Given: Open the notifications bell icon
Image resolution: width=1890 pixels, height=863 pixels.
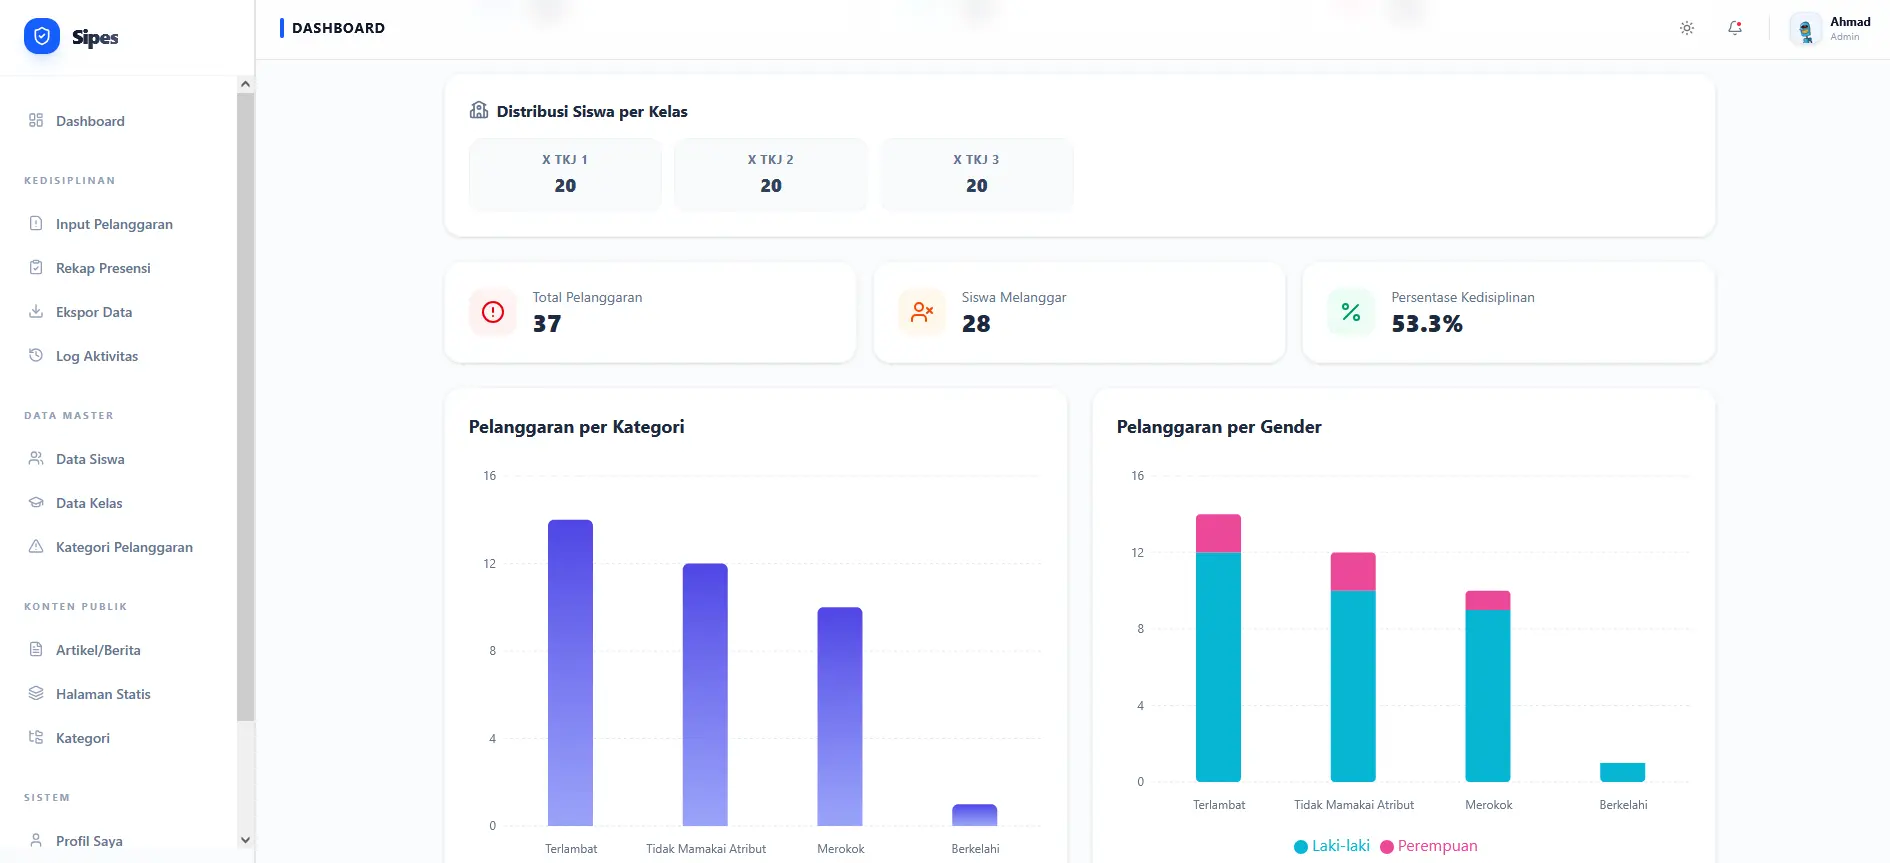Looking at the screenshot, I should click(1735, 28).
